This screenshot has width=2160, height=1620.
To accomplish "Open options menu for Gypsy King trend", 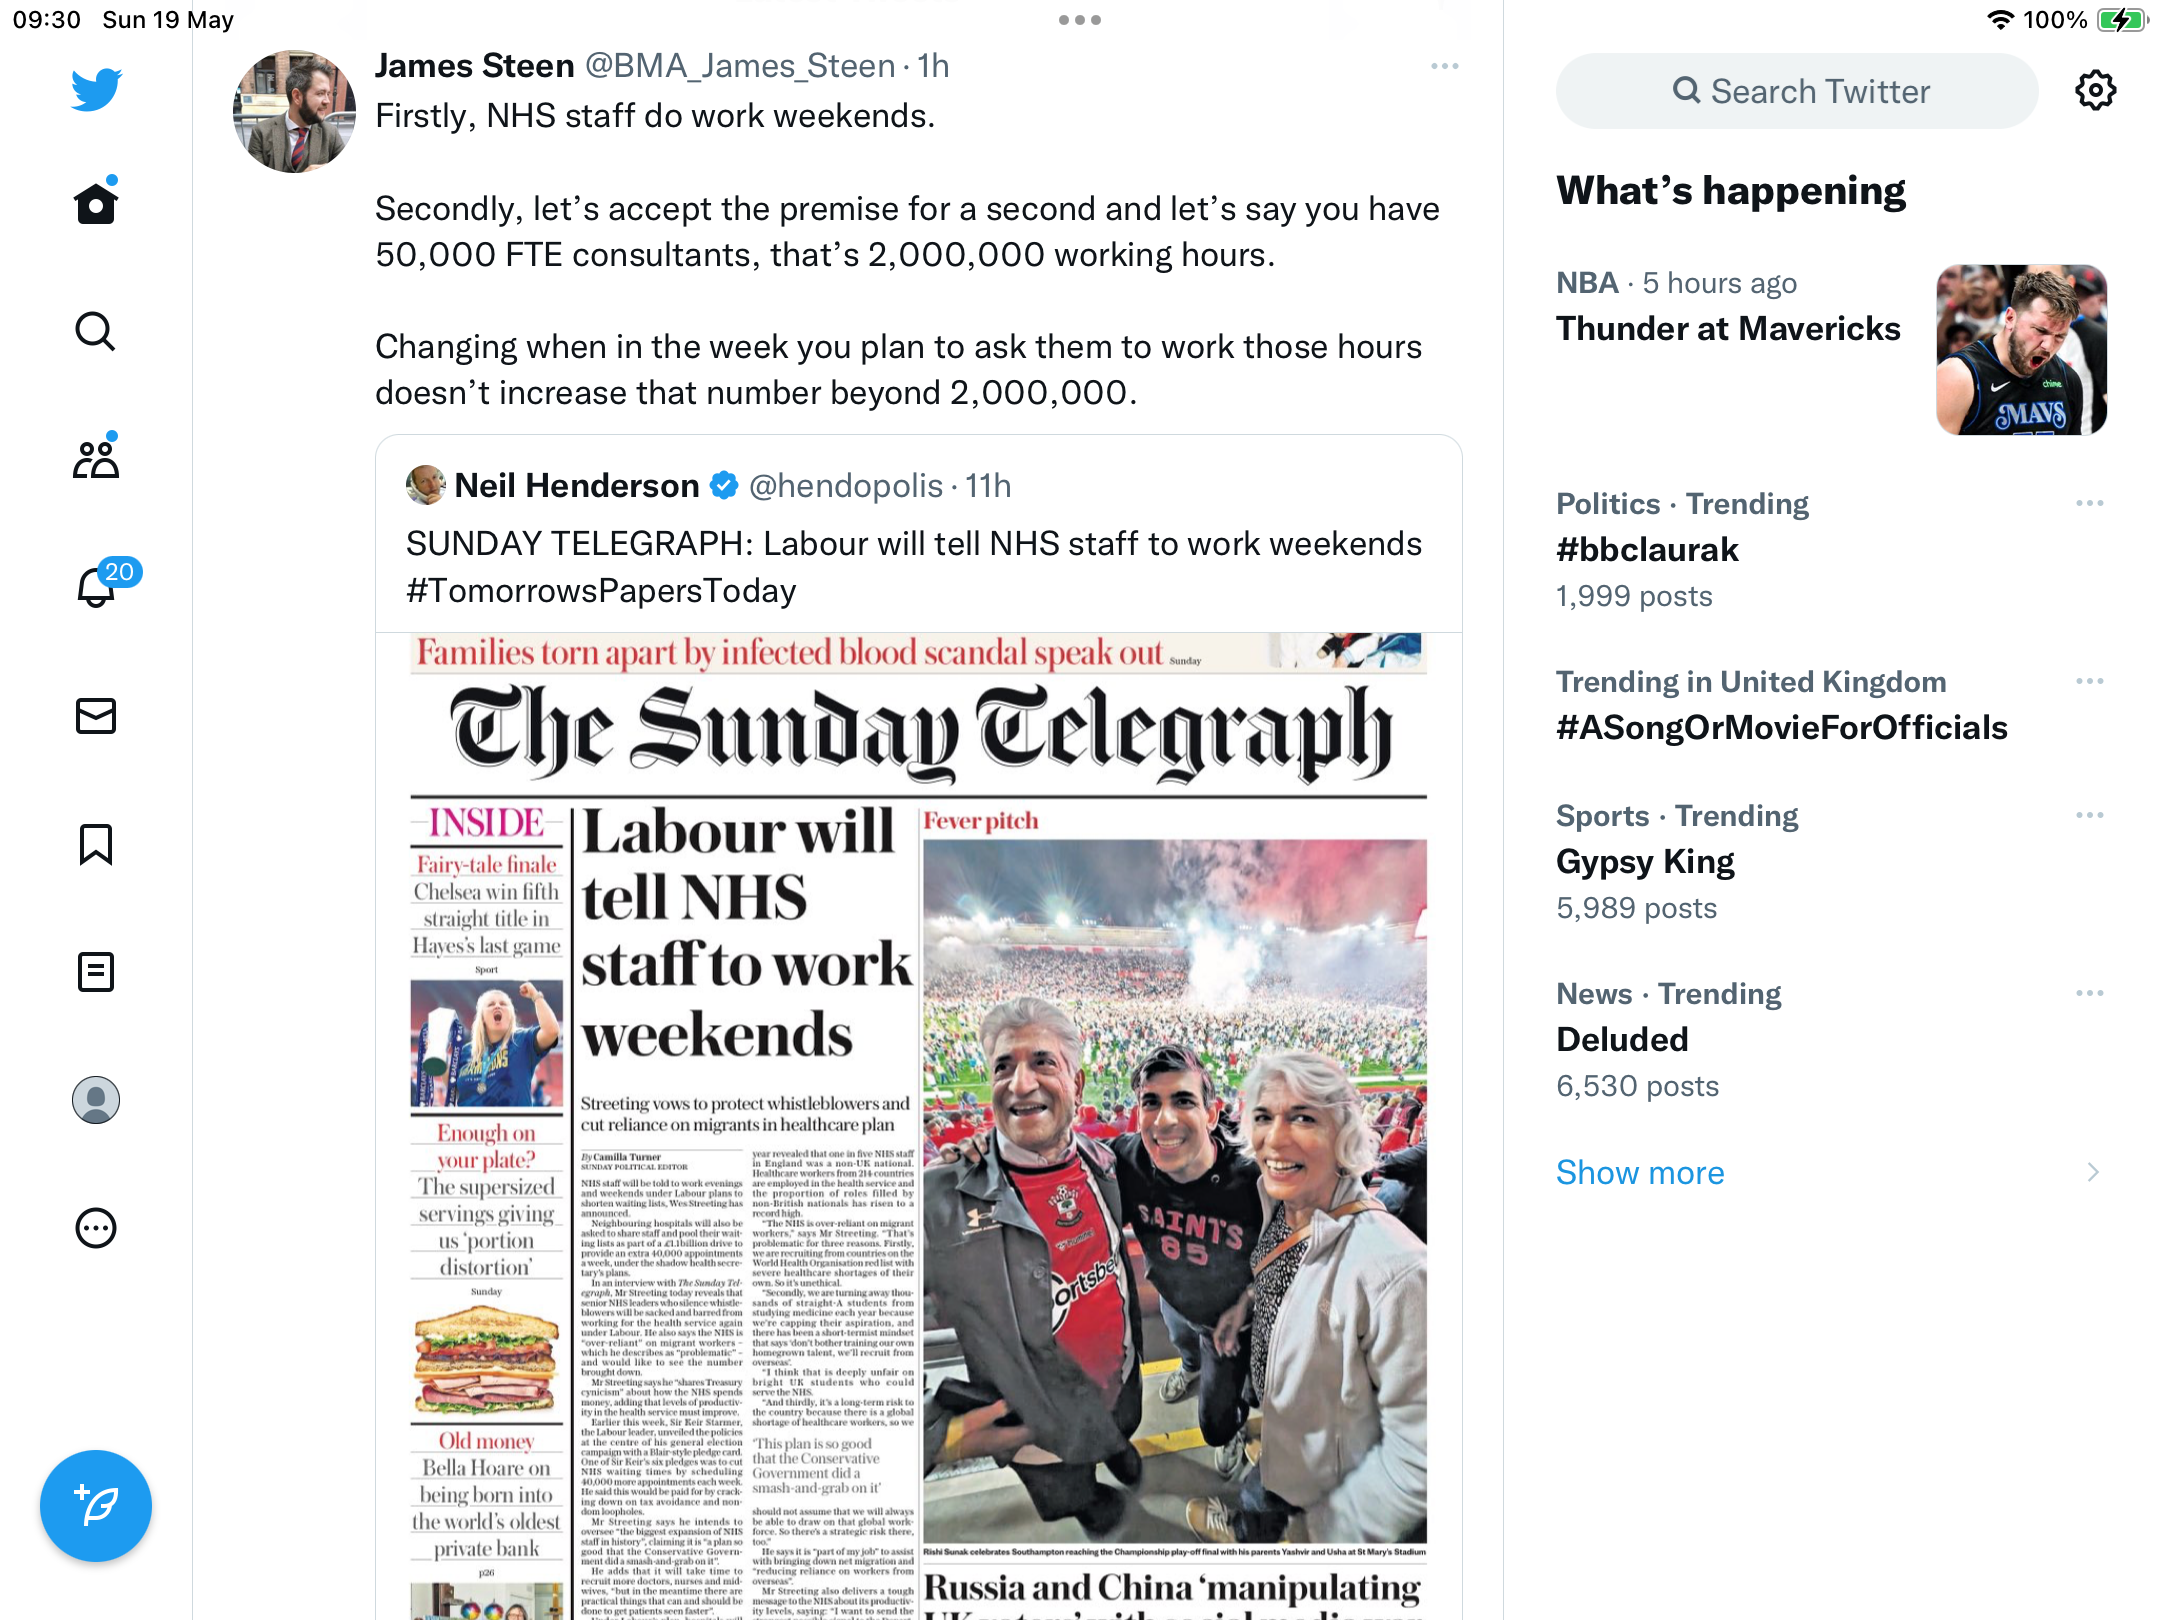I will pos(2089,815).
